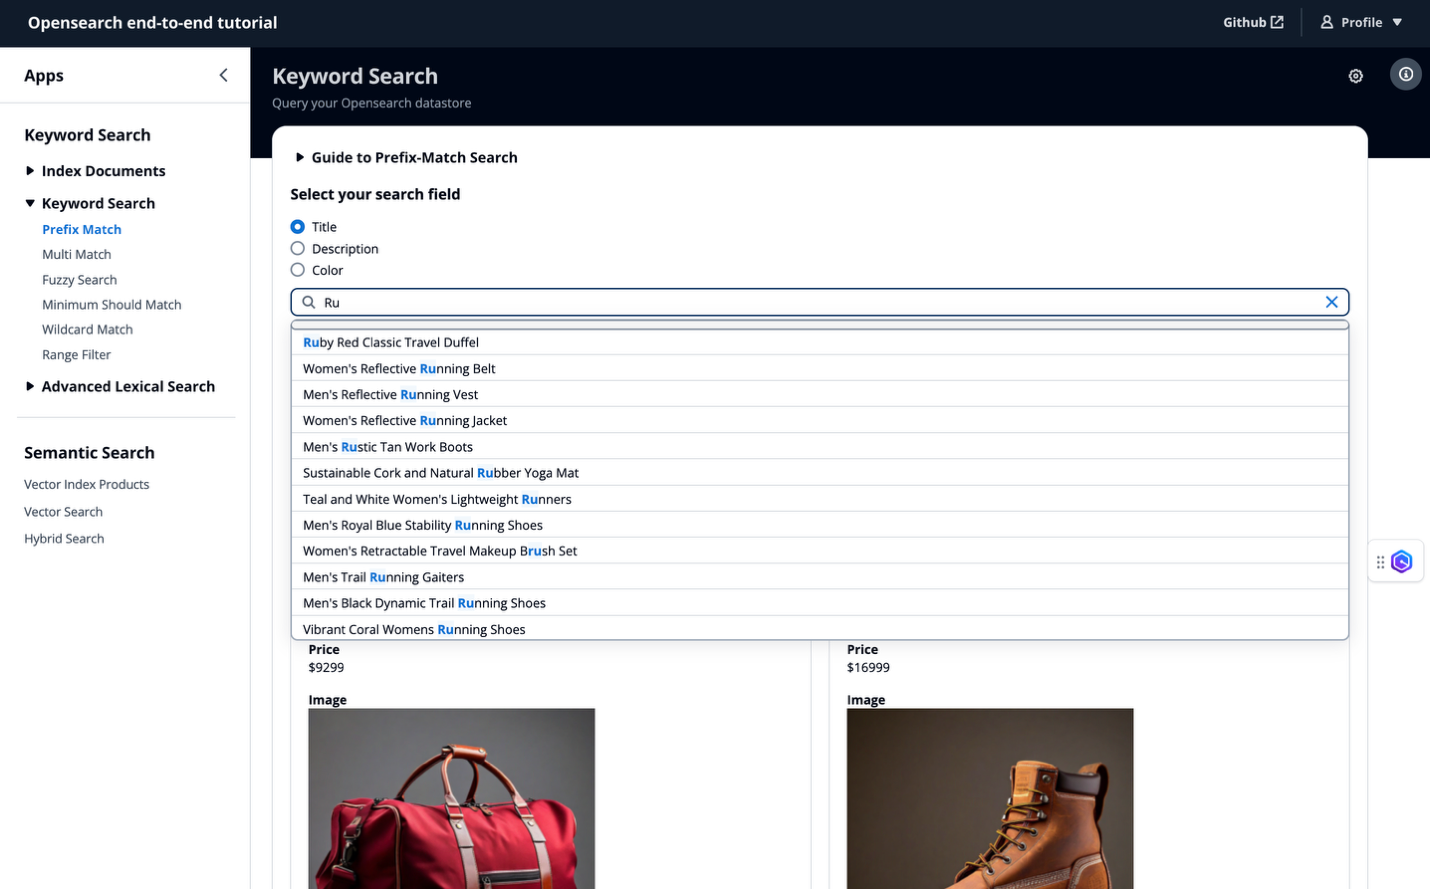The width and height of the screenshot is (1430, 889).
Task: Choose 'Teal and White Women's Lightweight Runners'
Action: pyautogui.click(x=820, y=499)
